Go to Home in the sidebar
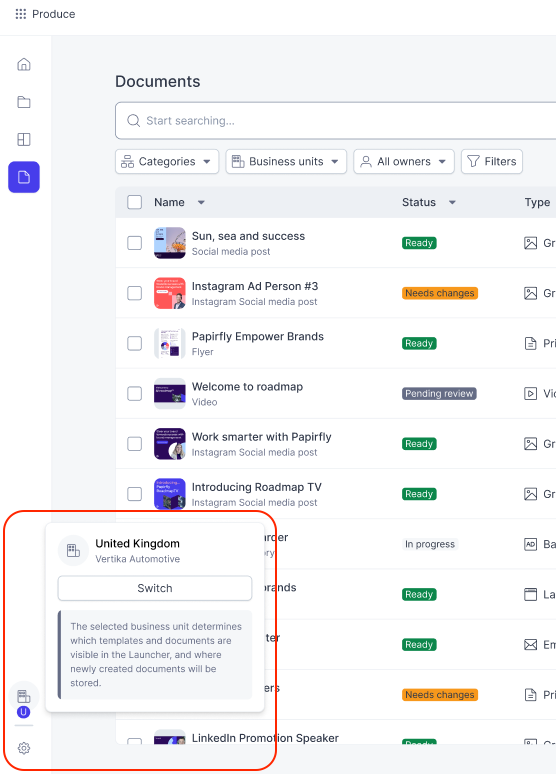This screenshot has width=556, height=774. (24, 64)
